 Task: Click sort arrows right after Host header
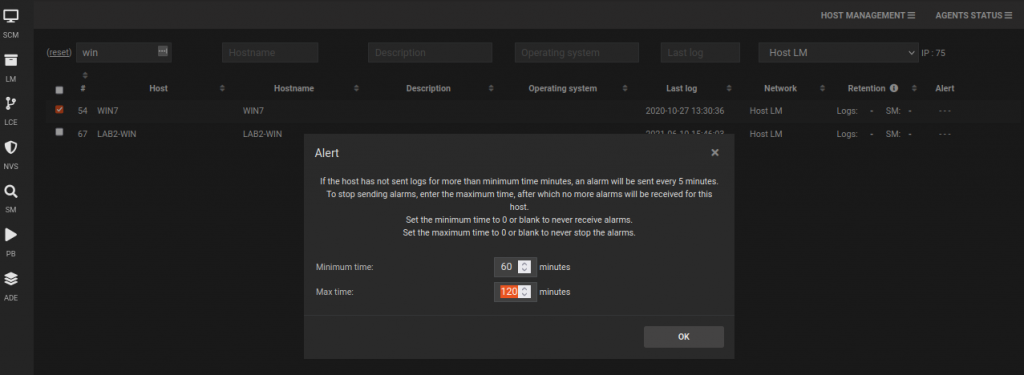[222, 88]
